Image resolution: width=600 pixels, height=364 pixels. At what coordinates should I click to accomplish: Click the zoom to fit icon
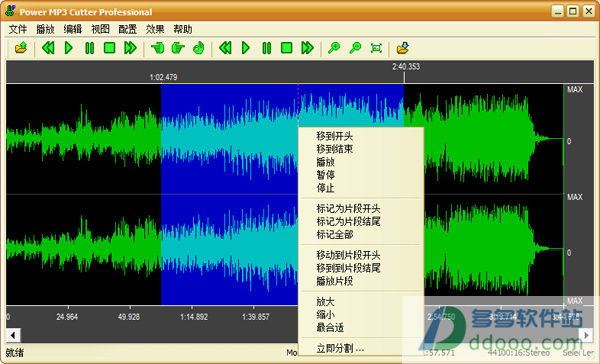click(x=376, y=48)
